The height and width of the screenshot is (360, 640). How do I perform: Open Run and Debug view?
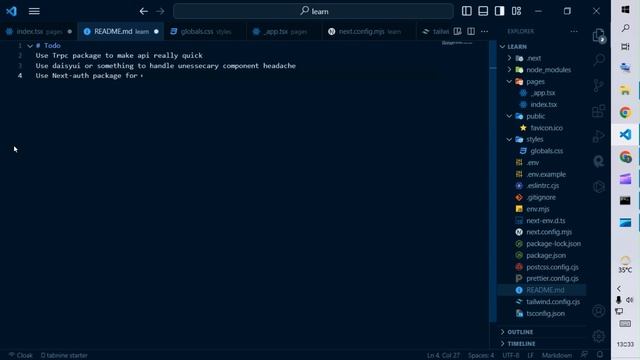coord(599,136)
